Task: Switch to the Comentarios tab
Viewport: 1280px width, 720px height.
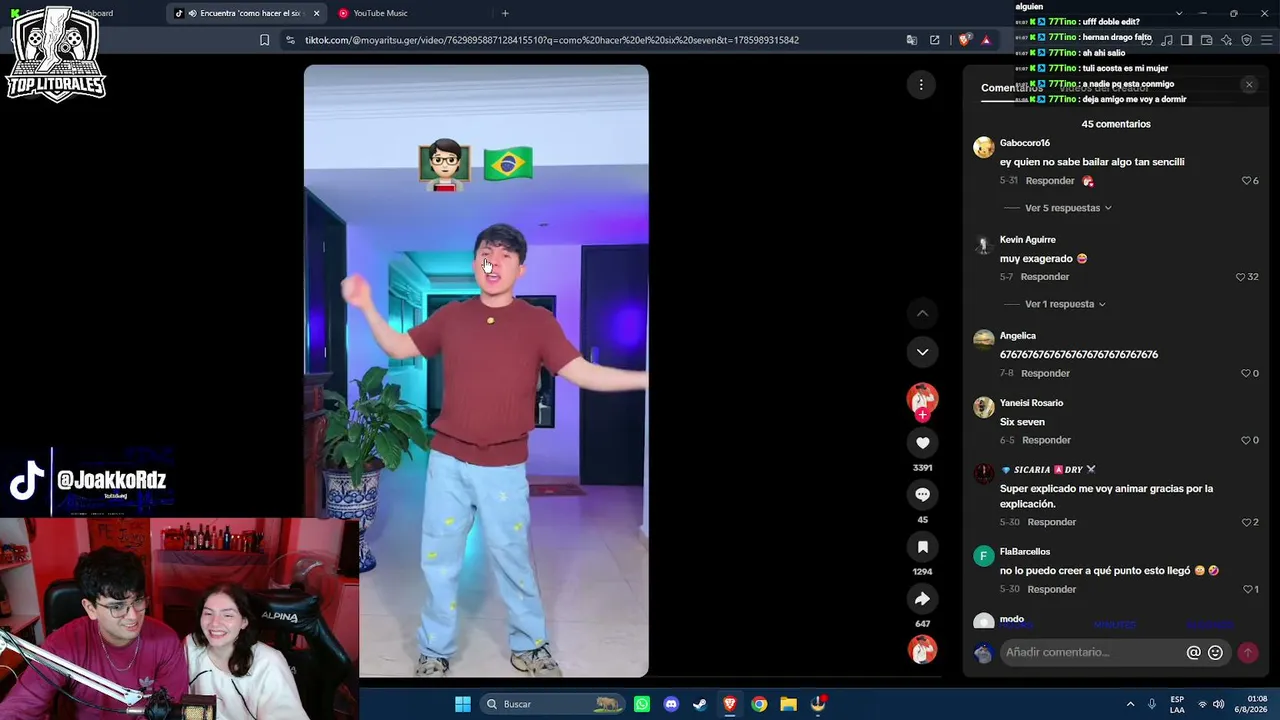Action: point(1012,88)
